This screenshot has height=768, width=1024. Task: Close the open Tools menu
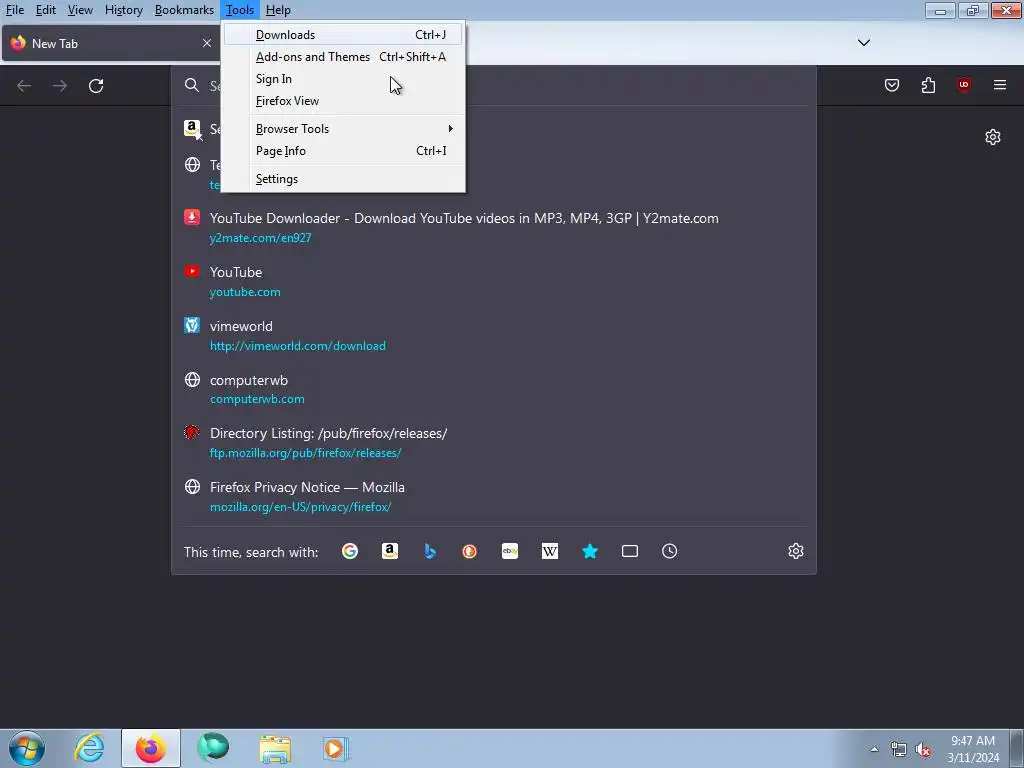pos(240,10)
